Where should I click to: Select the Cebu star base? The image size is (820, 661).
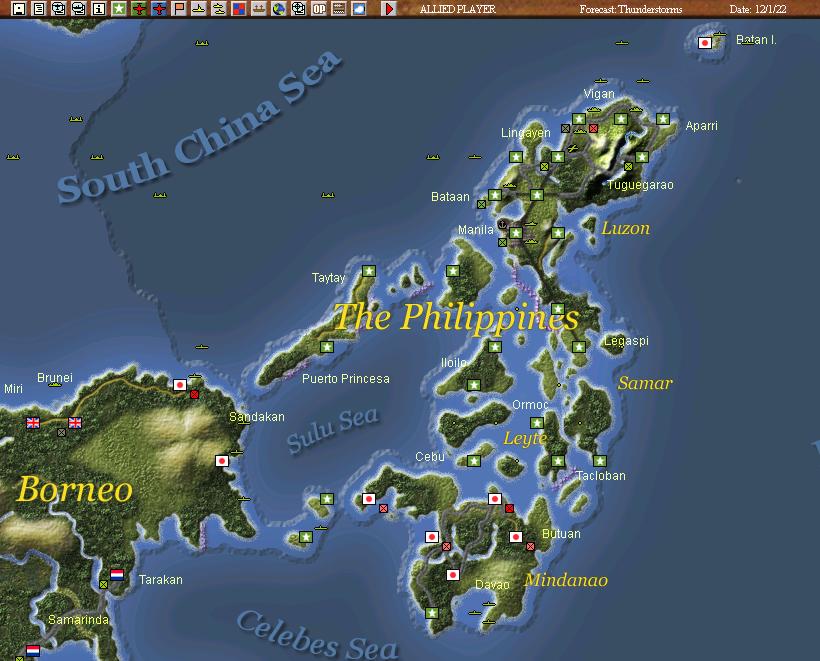point(474,461)
